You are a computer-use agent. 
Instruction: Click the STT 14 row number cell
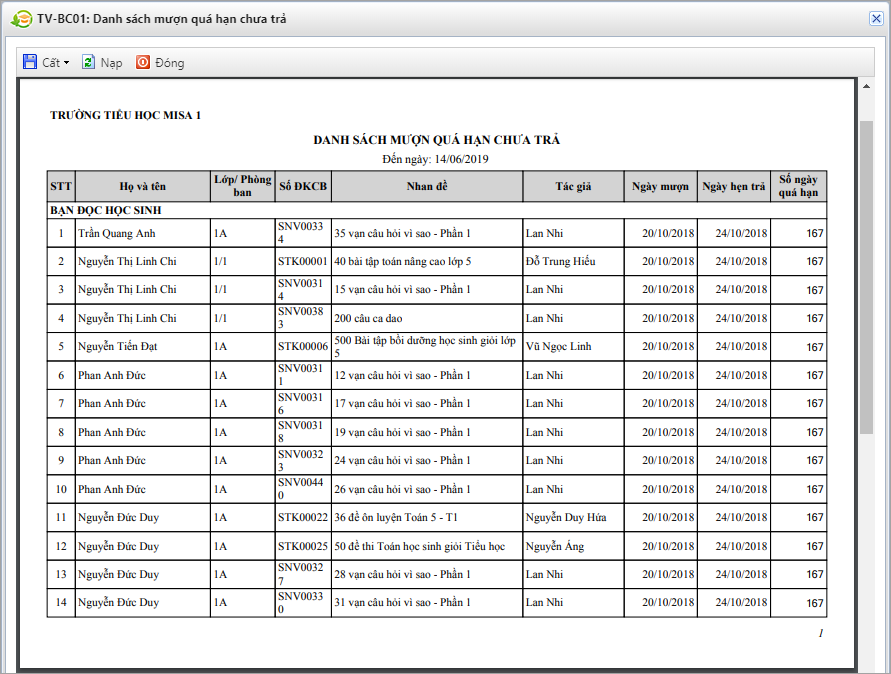[61, 602]
